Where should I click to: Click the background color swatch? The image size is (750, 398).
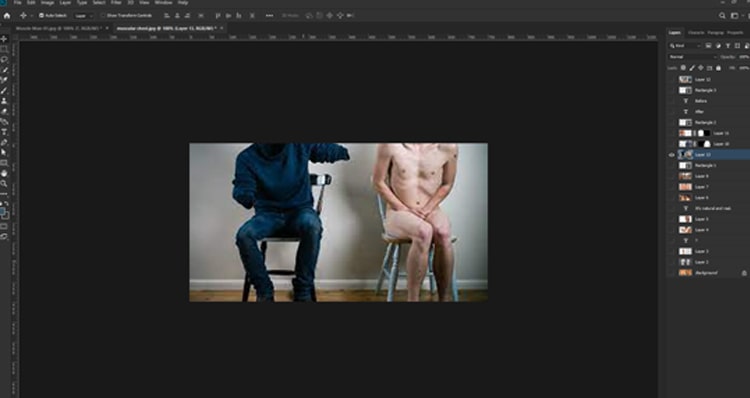tap(6, 216)
